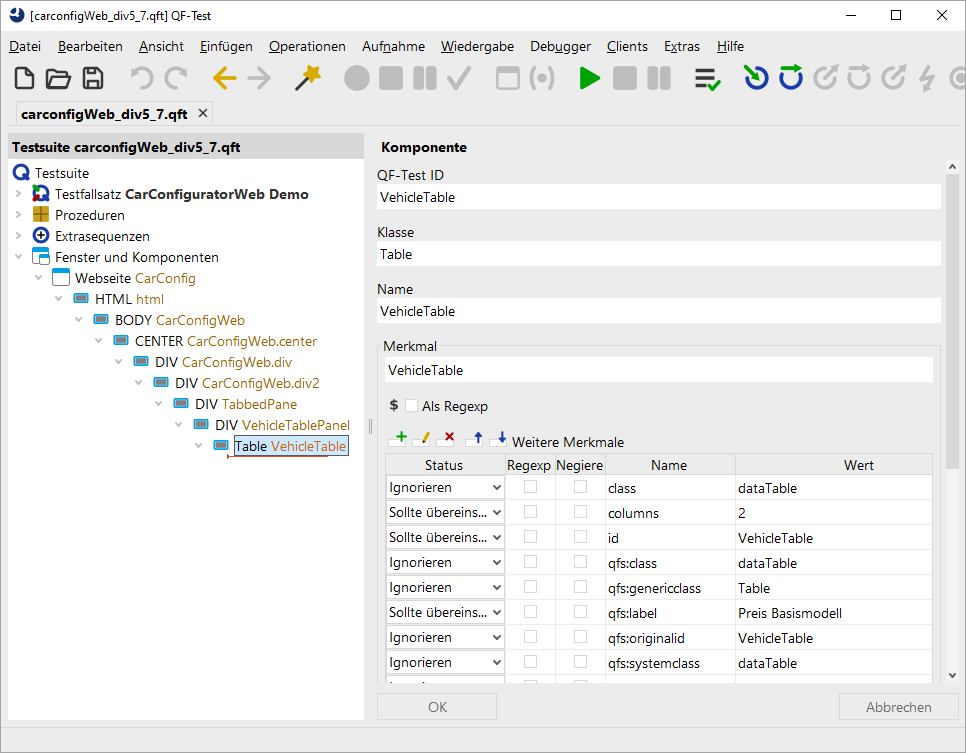Delete selected feature with red X icon

tap(446, 439)
